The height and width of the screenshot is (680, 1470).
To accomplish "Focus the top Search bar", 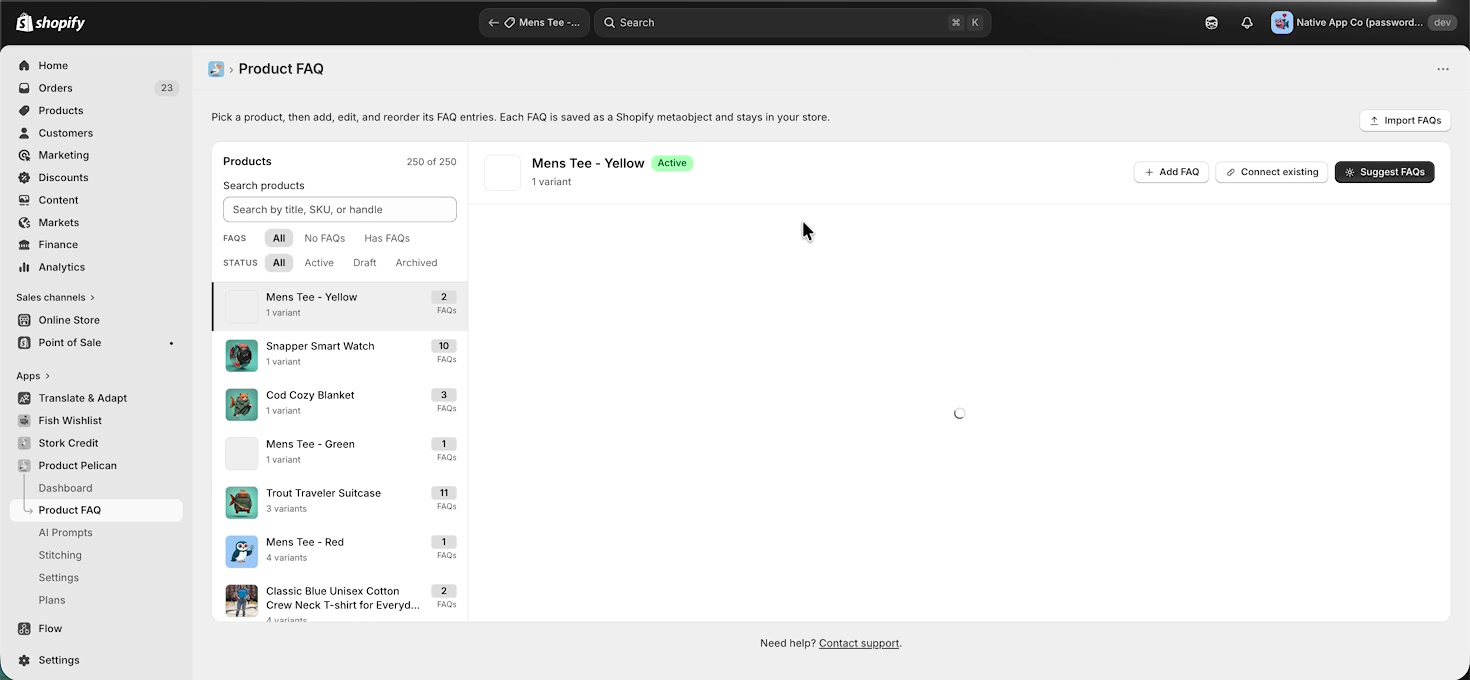I will point(792,22).
